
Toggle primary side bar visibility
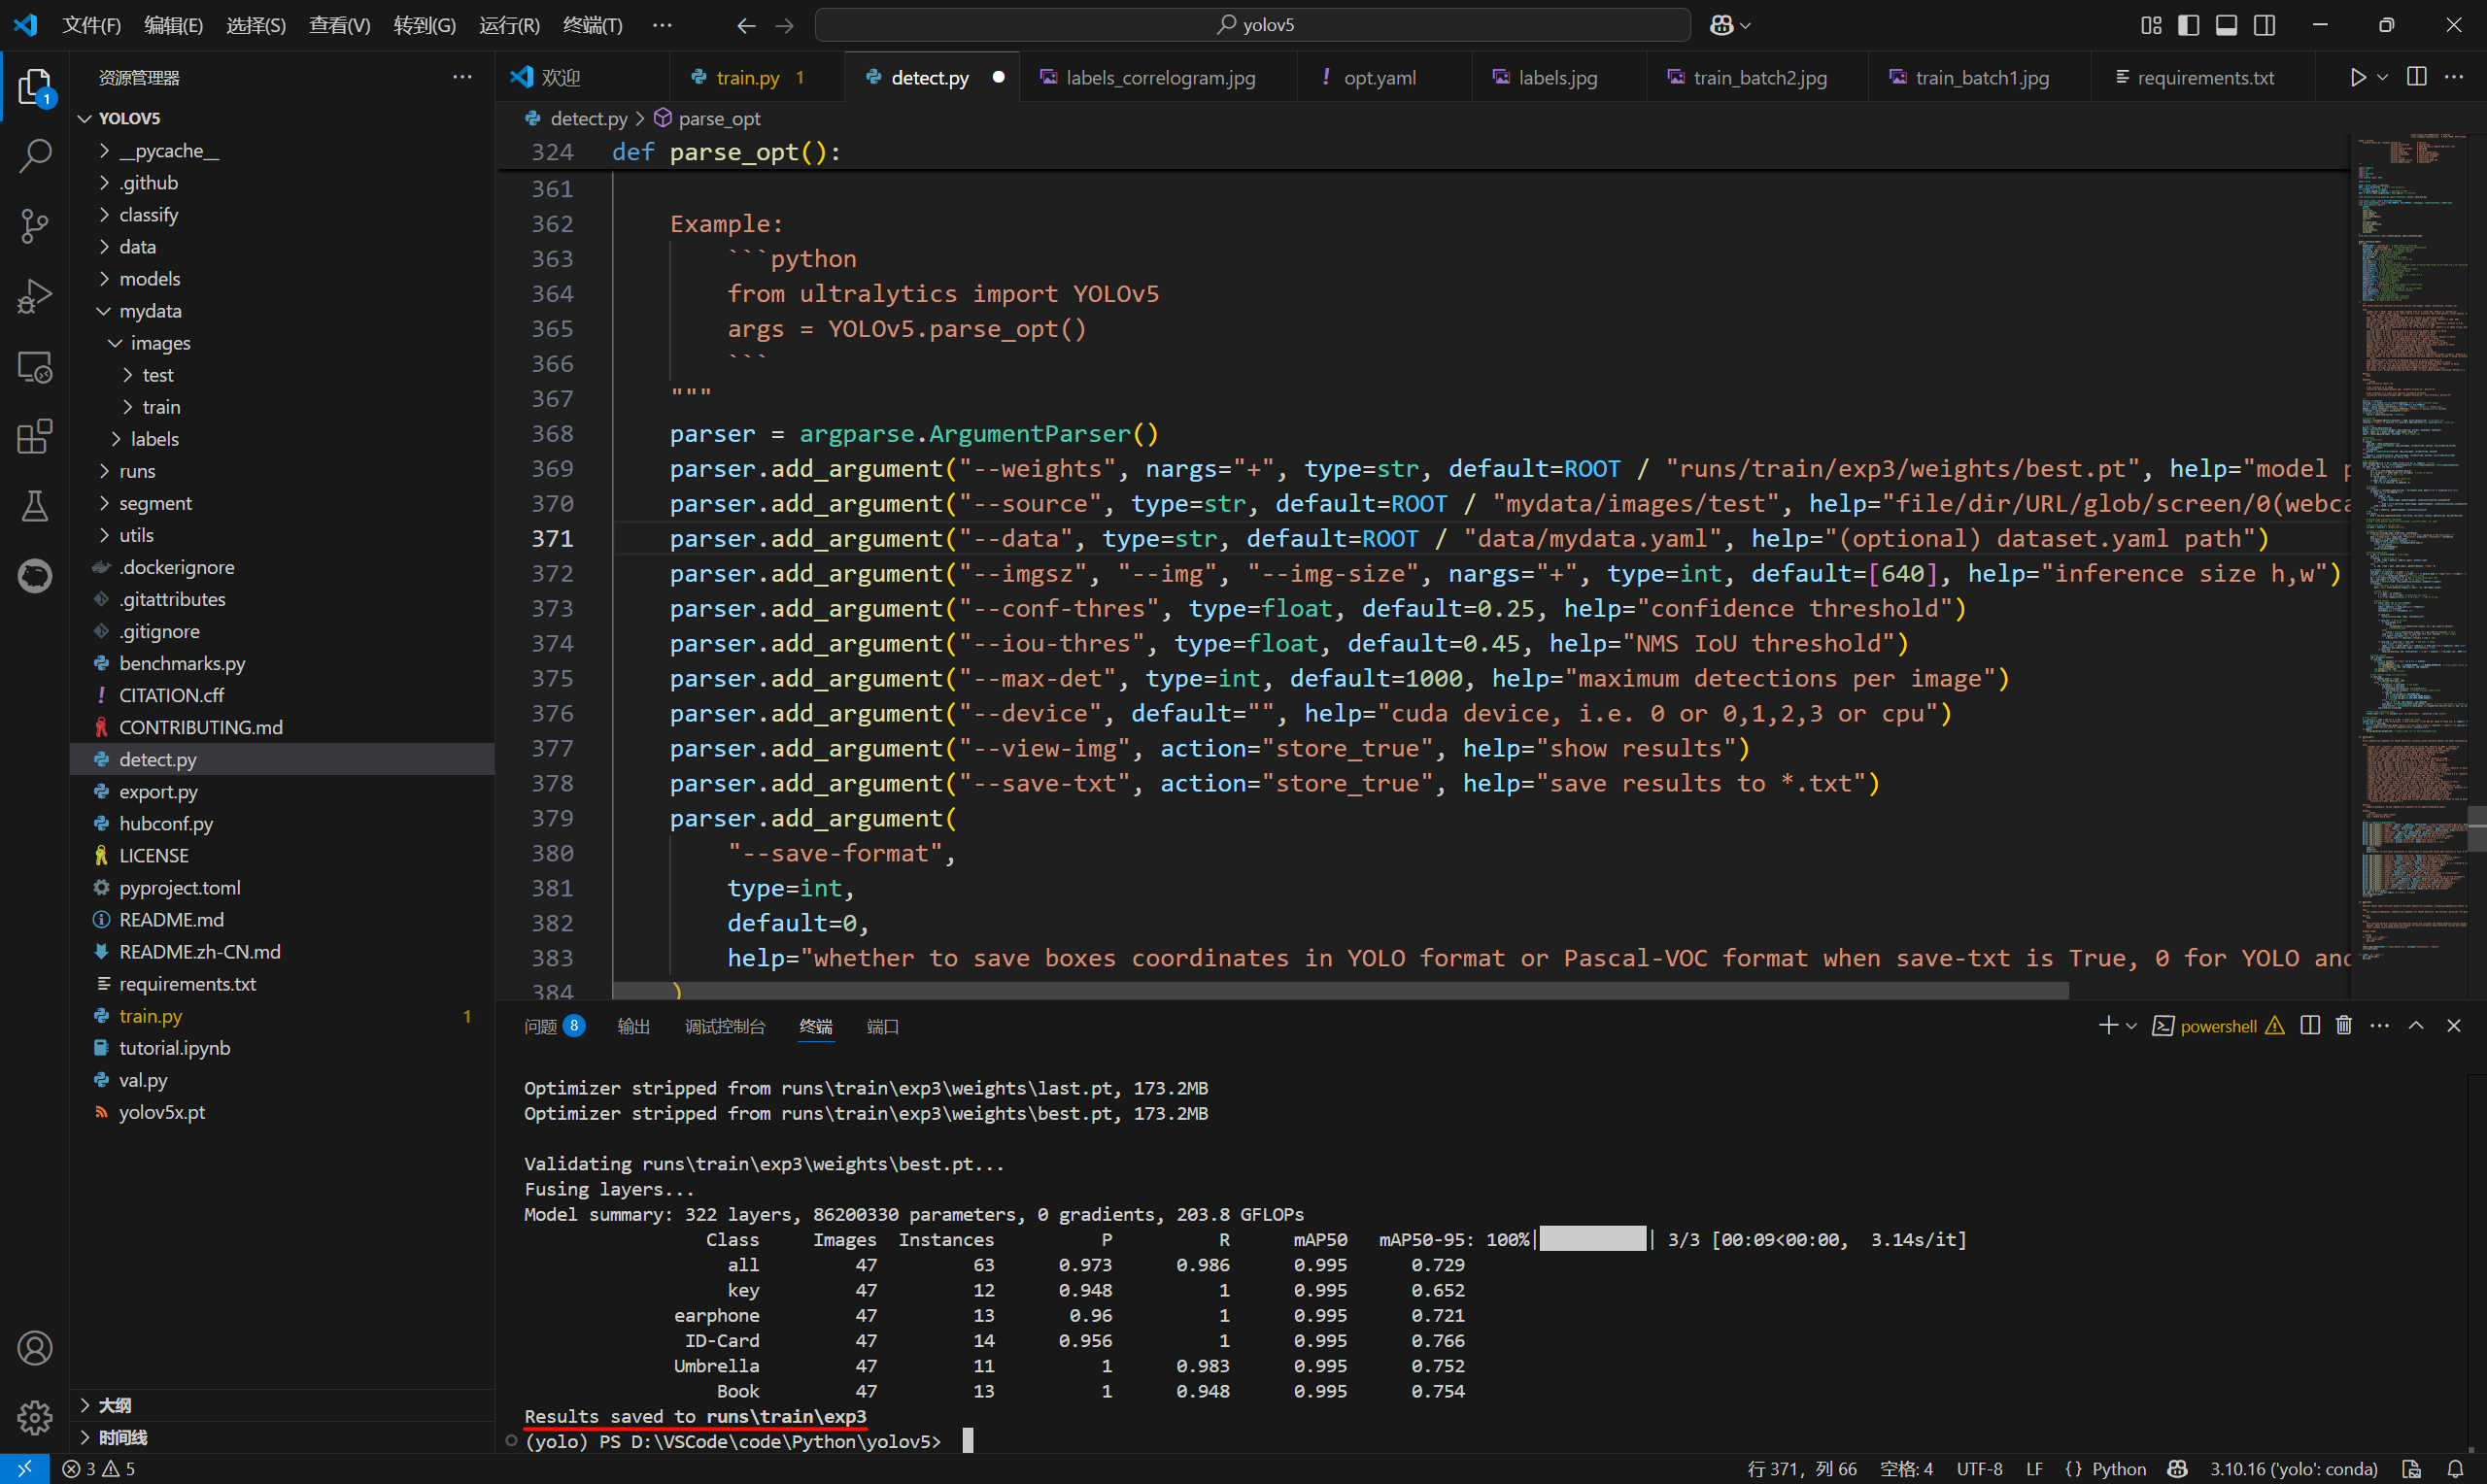[2188, 25]
